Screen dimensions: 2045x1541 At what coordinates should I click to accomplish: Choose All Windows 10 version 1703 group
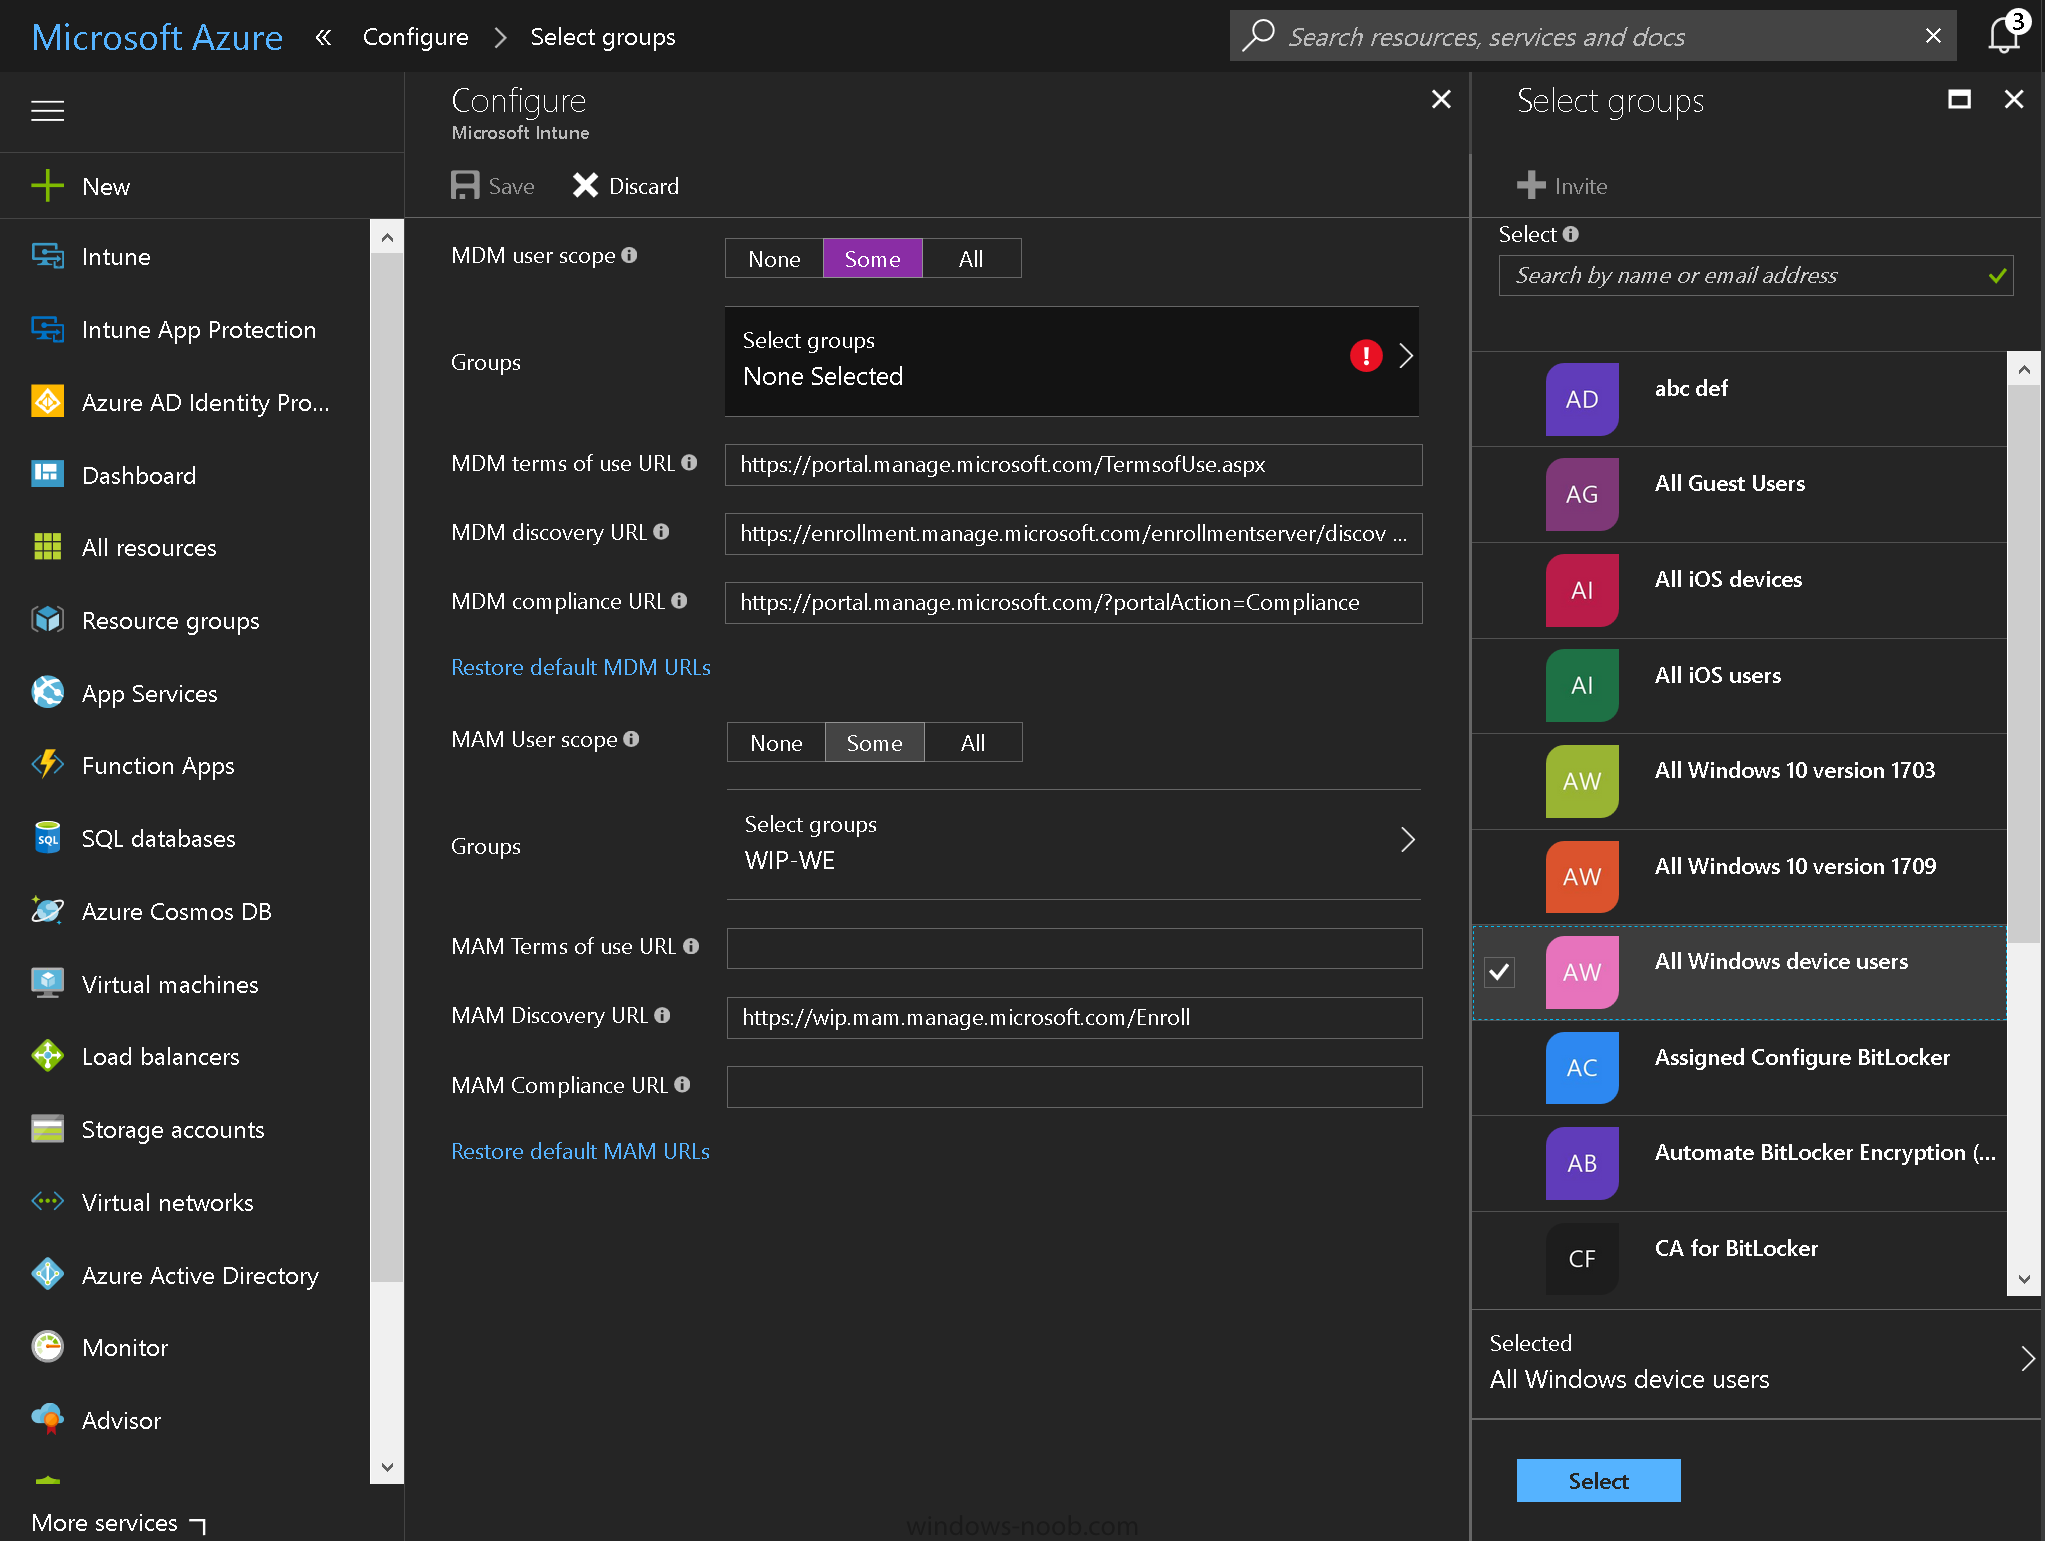(x=1738, y=781)
